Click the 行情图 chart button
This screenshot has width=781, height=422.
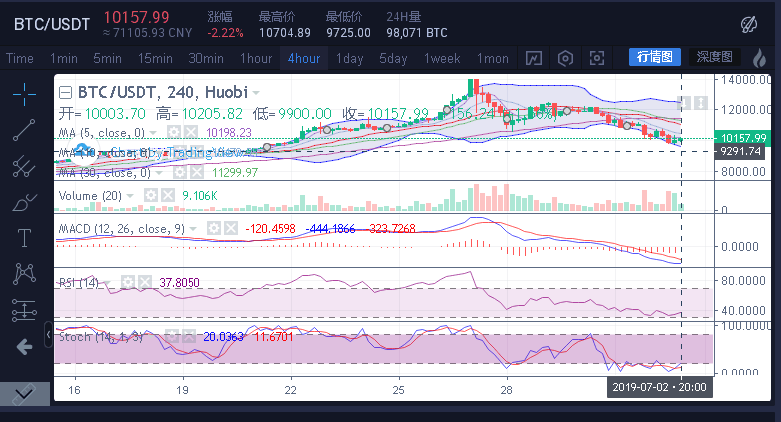[655, 57]
